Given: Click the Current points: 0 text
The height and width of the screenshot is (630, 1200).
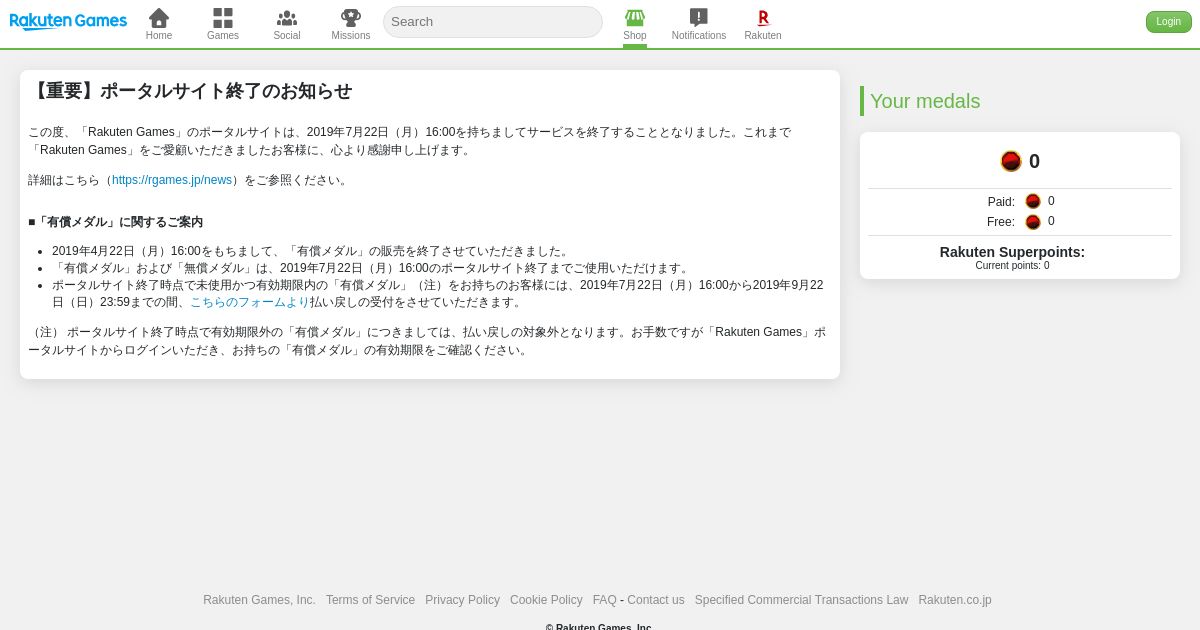Looking at the screenshot, I should click(x=1012, y=266).
